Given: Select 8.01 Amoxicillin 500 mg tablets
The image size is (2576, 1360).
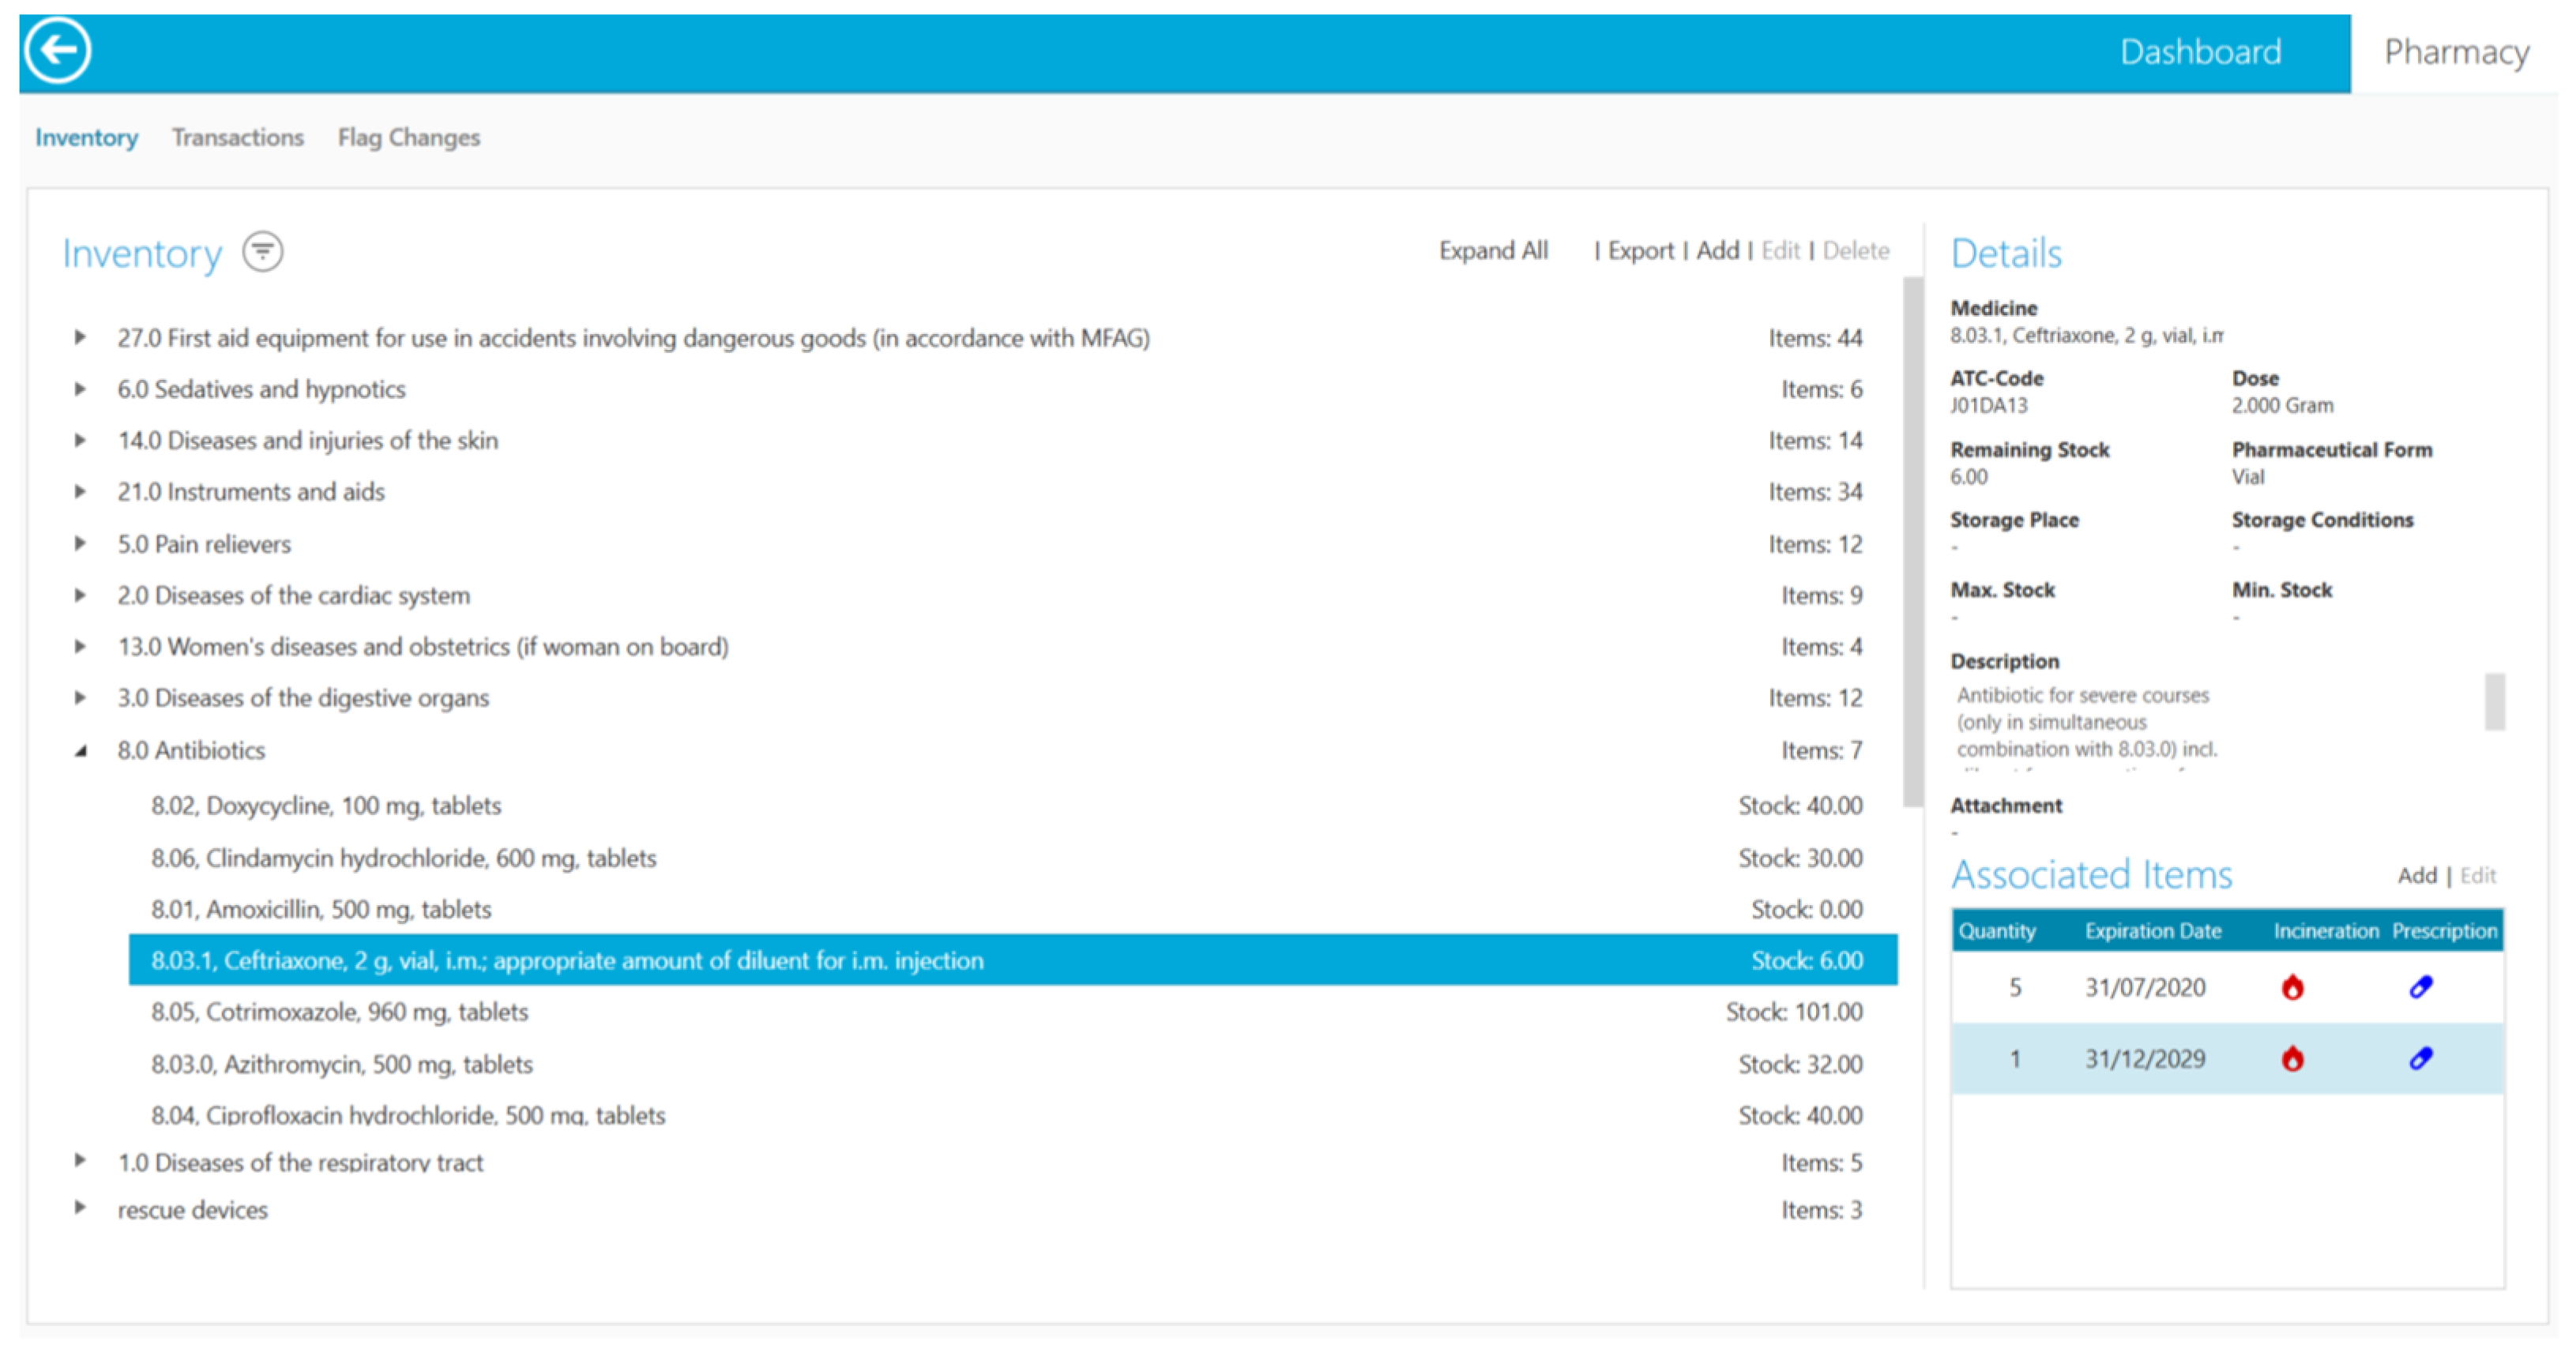Looking at the screenshot, I should click(x=321, y=909).
